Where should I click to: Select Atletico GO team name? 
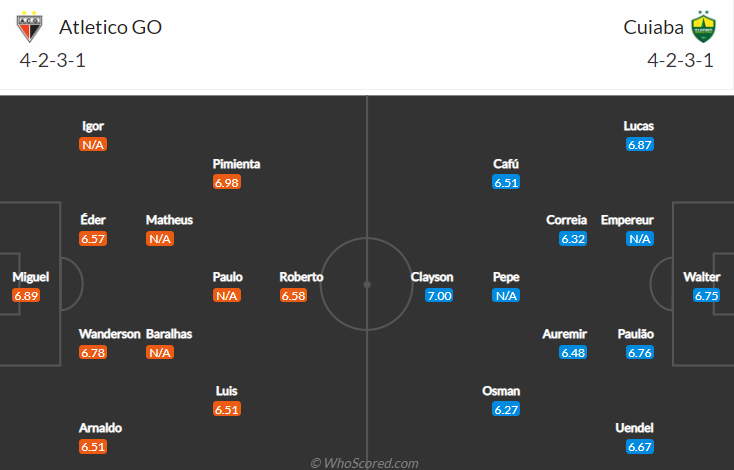pyautogui.click(x=110, y=27)
